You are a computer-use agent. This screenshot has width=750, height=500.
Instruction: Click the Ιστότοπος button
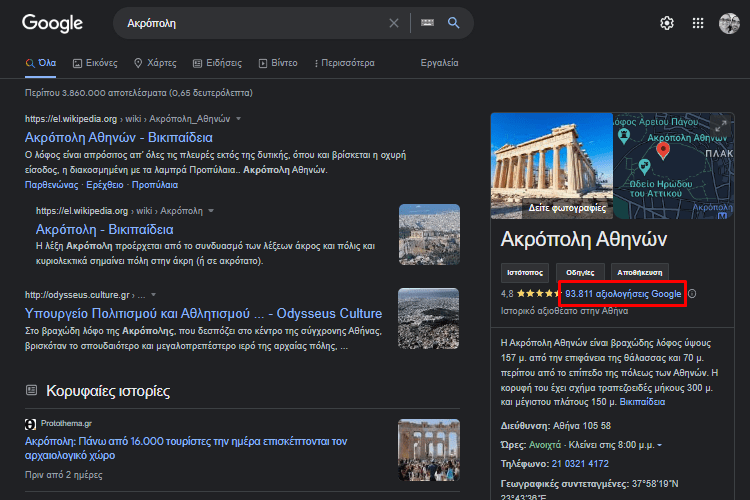525,273
